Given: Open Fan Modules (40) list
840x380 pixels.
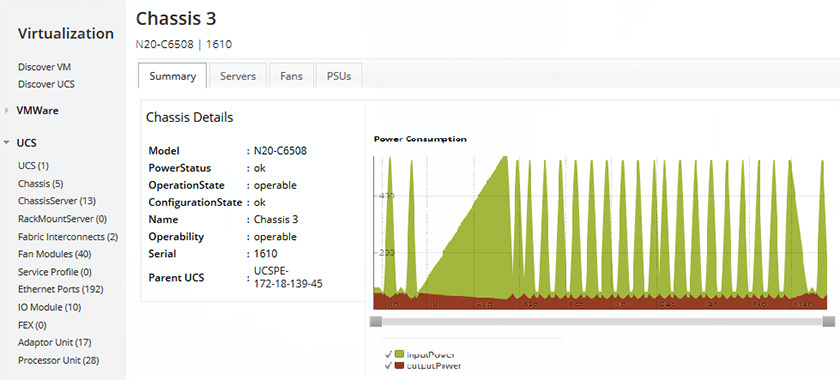Looking at the screenshot, I should click(x=55, y=254).
